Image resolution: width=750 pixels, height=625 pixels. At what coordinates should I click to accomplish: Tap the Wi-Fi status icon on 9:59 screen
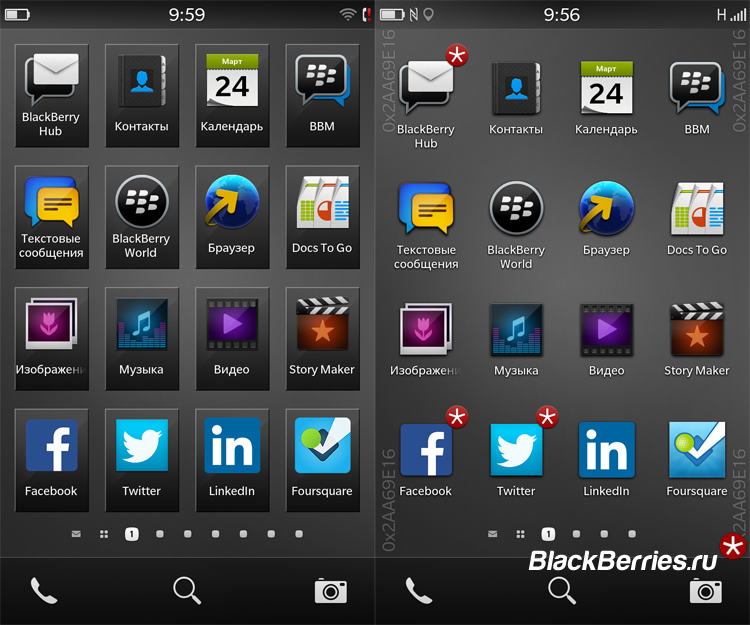pyautogui.click(x=348, y=15)
